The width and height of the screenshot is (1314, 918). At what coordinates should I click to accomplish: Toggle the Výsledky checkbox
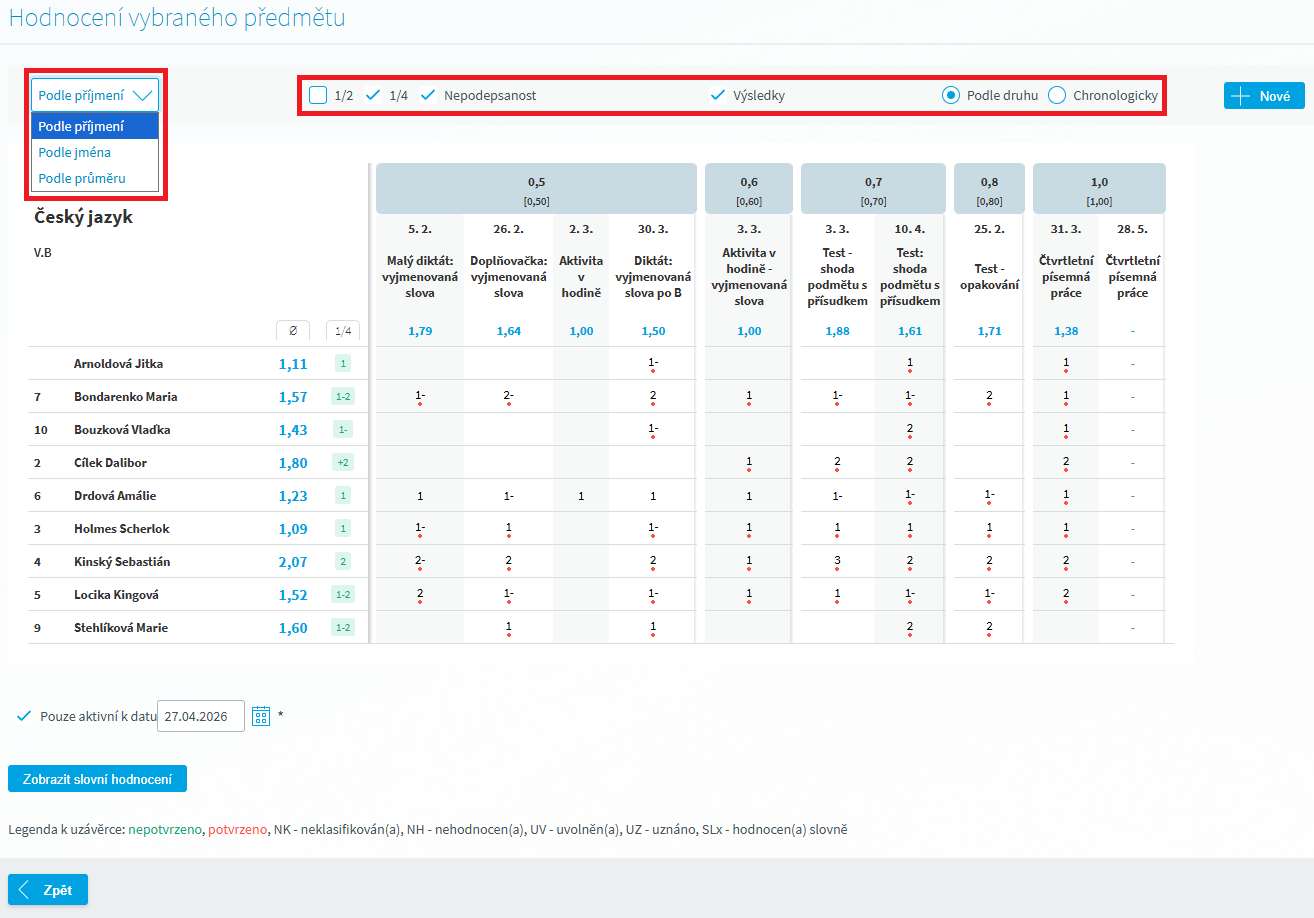coord(717,96)
